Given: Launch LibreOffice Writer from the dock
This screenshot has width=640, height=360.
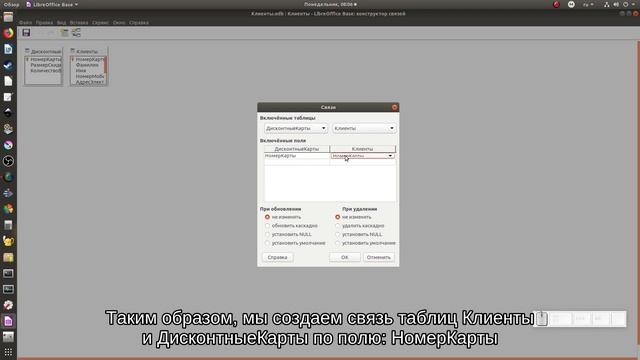Looking at the screenshot, I should click(8, 49).
